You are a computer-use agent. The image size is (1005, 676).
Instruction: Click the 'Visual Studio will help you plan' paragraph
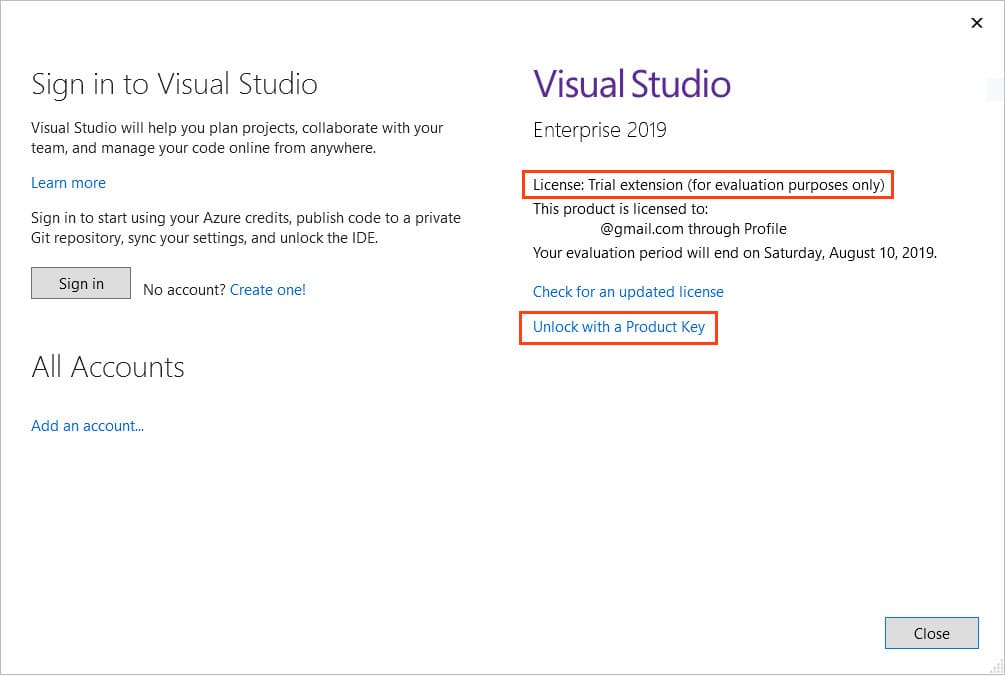click(x=238, y=138)
